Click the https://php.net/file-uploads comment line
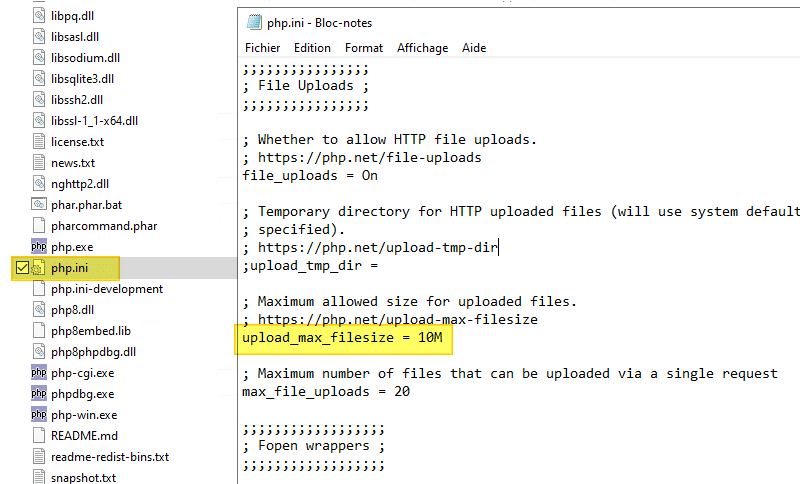The image size is (800, 484). click(x=362, y=158)
